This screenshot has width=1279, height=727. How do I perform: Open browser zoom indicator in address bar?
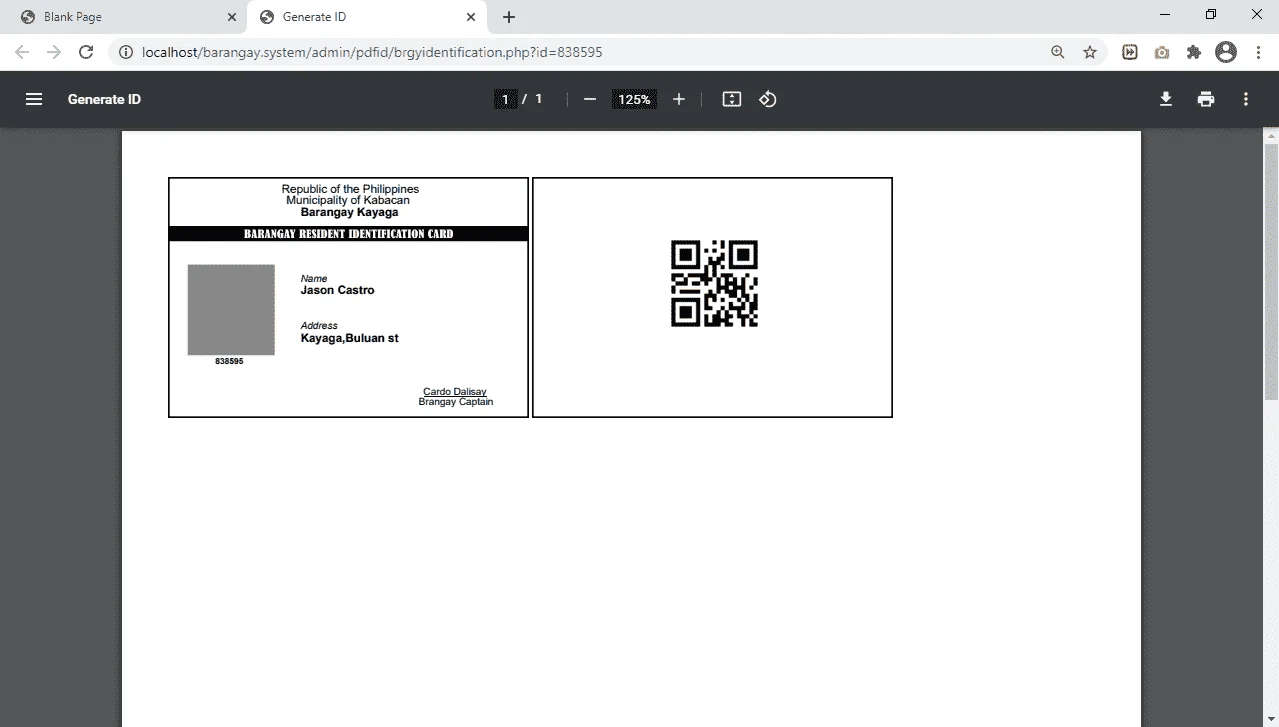(1058, 52)
